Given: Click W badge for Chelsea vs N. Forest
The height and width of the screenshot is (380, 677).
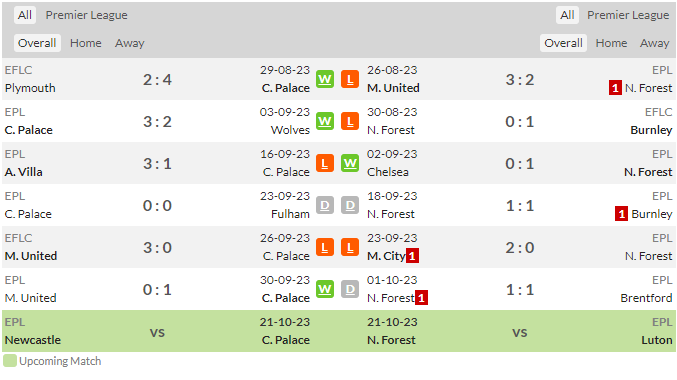Looking at the screenshot, I should point(350,163).
